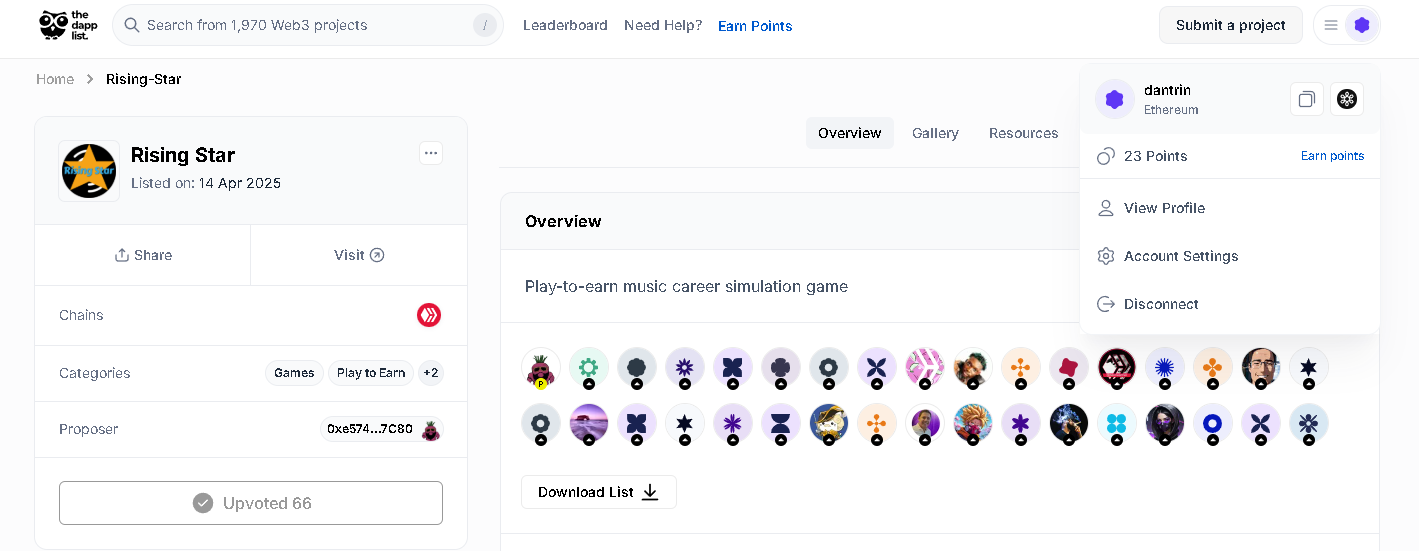Click the Visit button
1419x551 pixels.
click(x=359, y=255)
